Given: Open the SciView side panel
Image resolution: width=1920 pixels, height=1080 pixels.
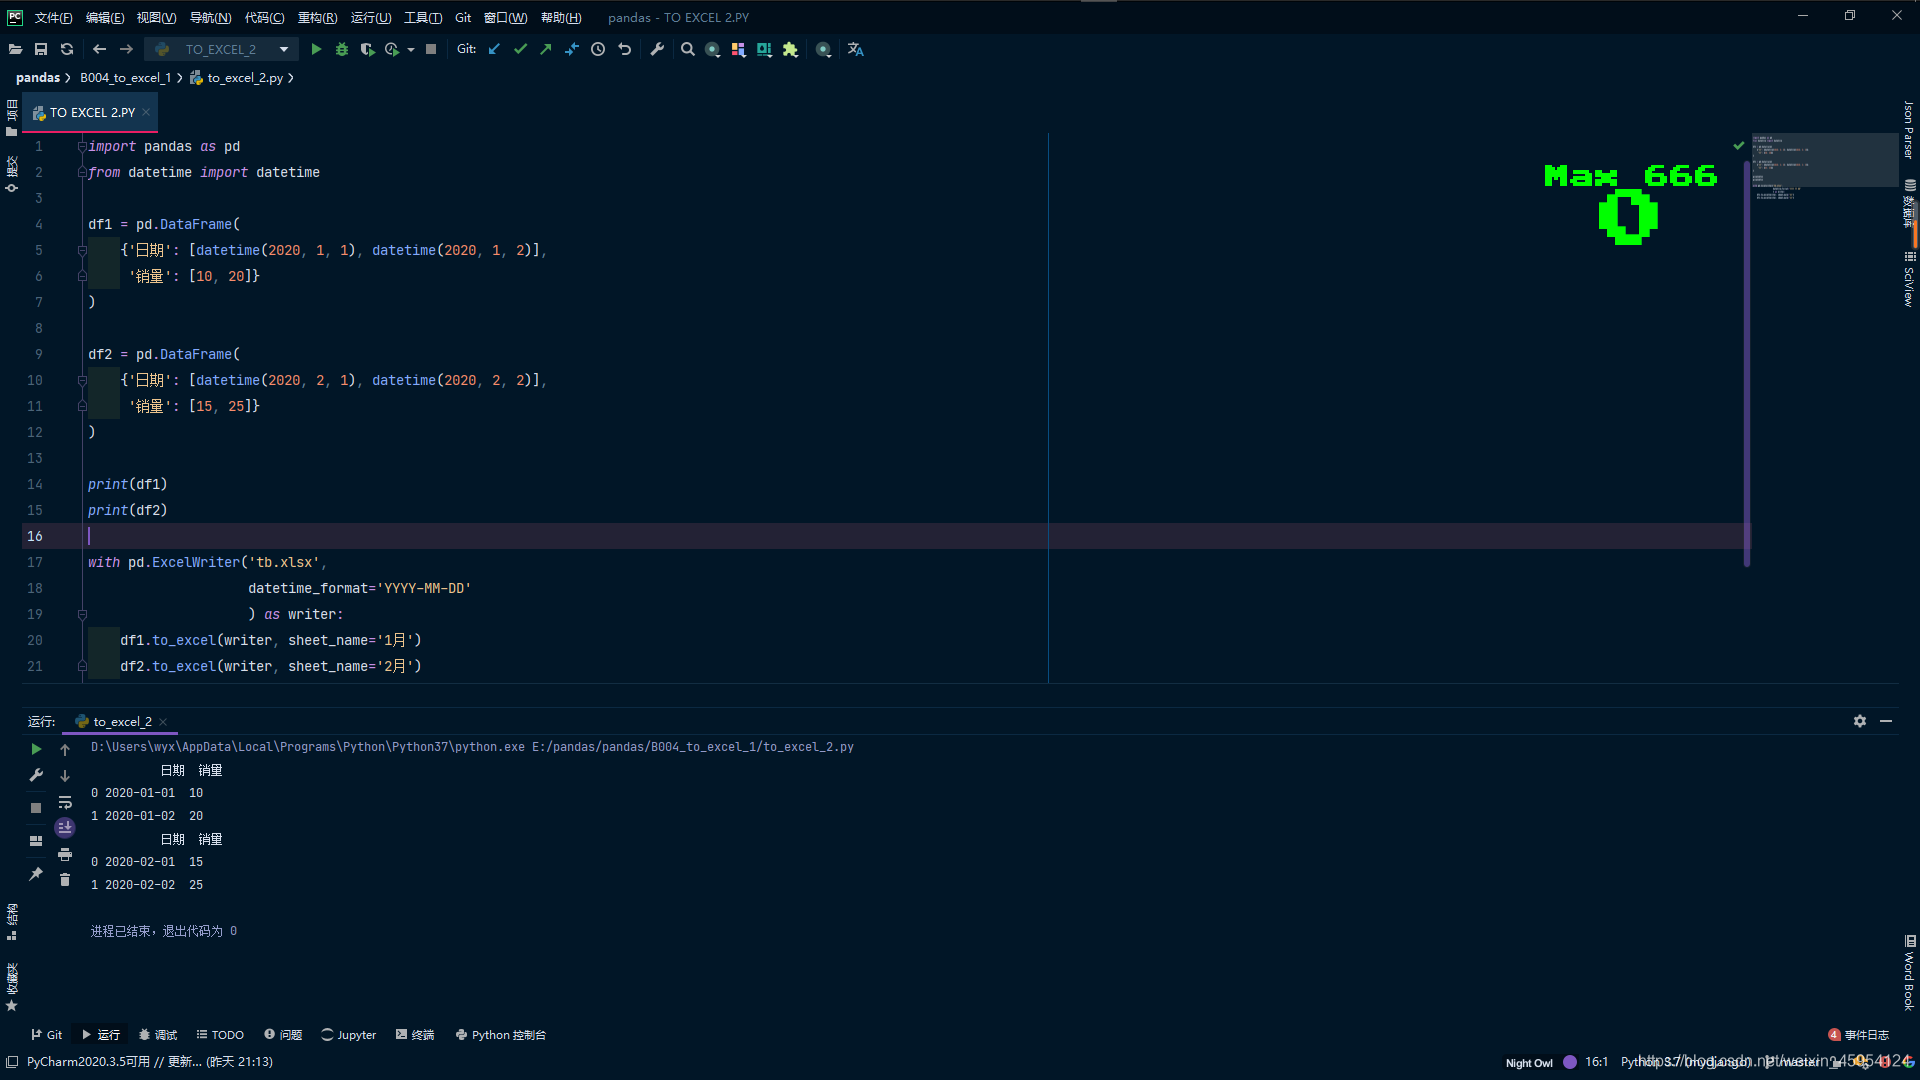Looking at the screenshot, I should pyautogui.click(x=1908, y=279).
